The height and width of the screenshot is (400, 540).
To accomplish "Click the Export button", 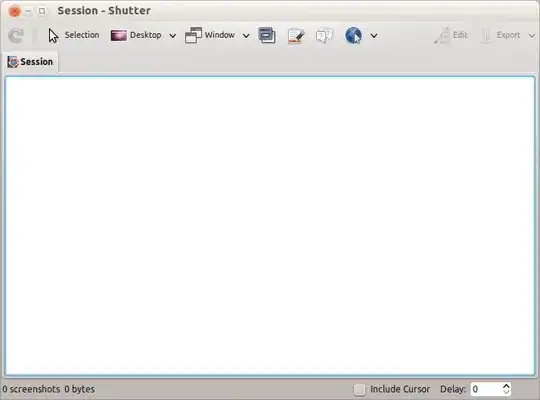I will point(501,35).
